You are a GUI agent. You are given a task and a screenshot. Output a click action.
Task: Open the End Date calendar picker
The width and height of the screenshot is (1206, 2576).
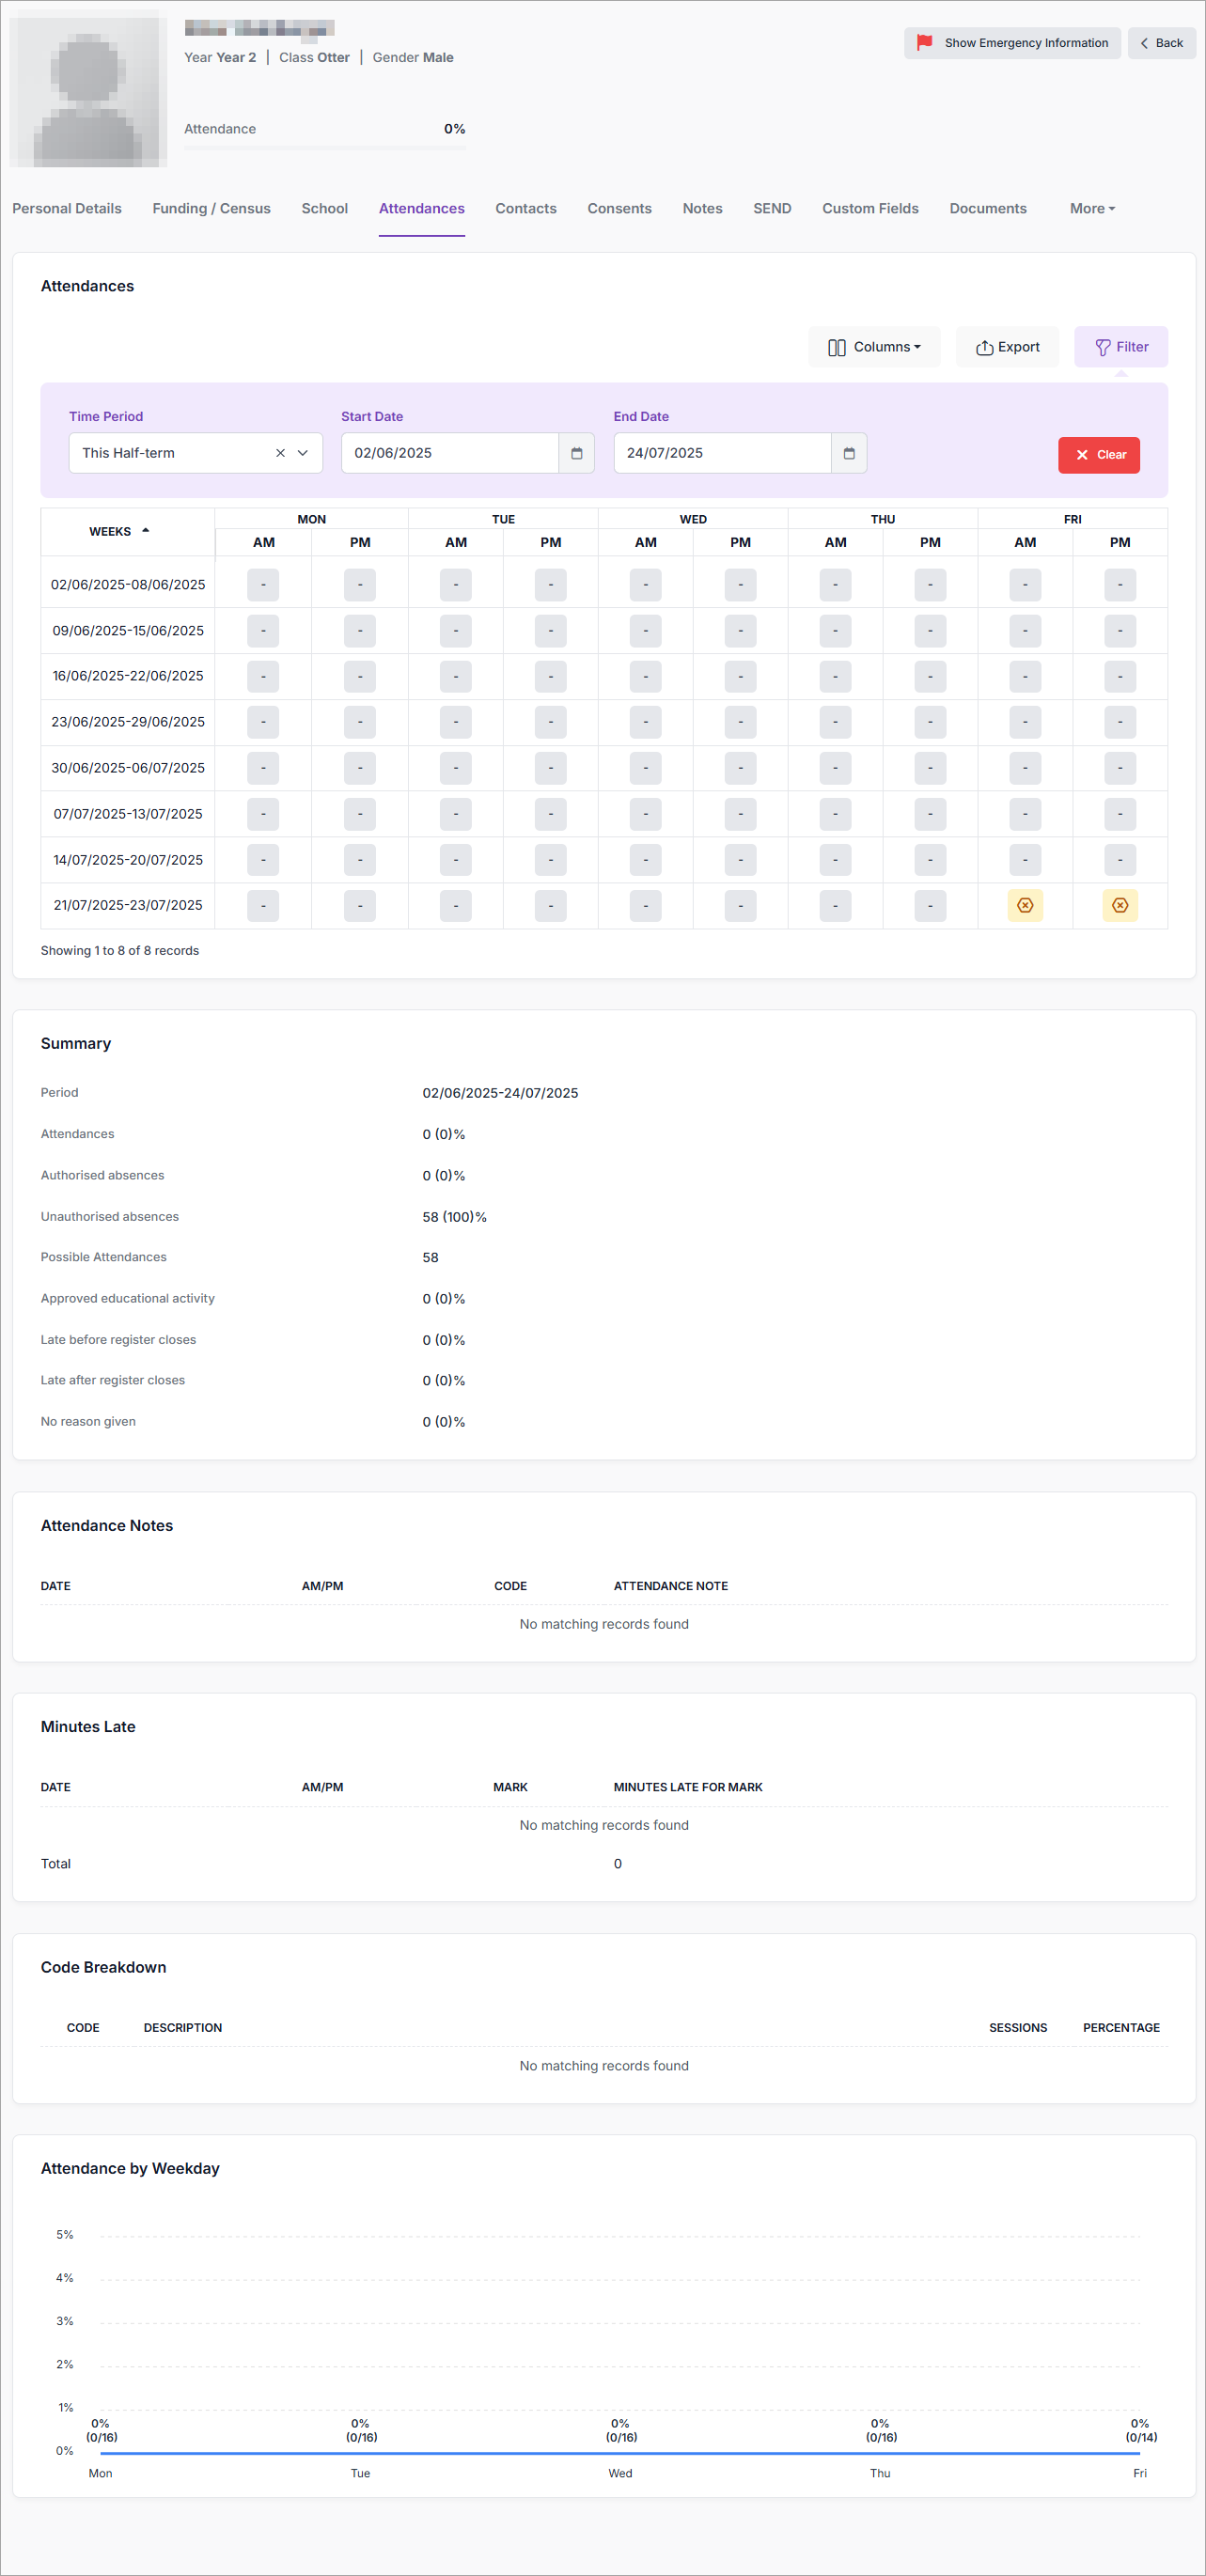[848, 453]
